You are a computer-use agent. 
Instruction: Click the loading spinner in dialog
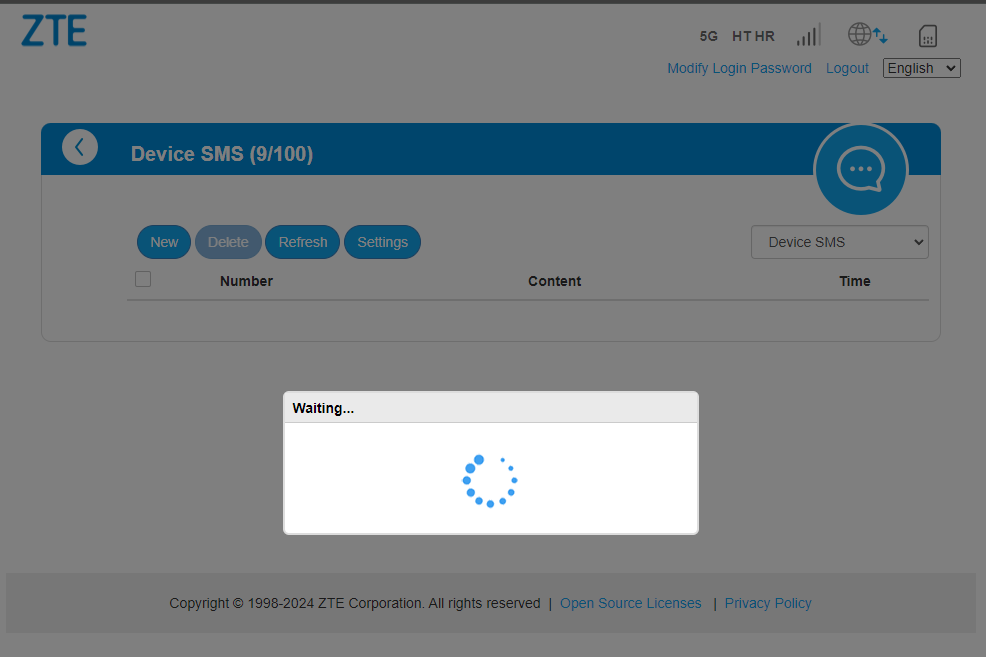click(x=490, y=481)
